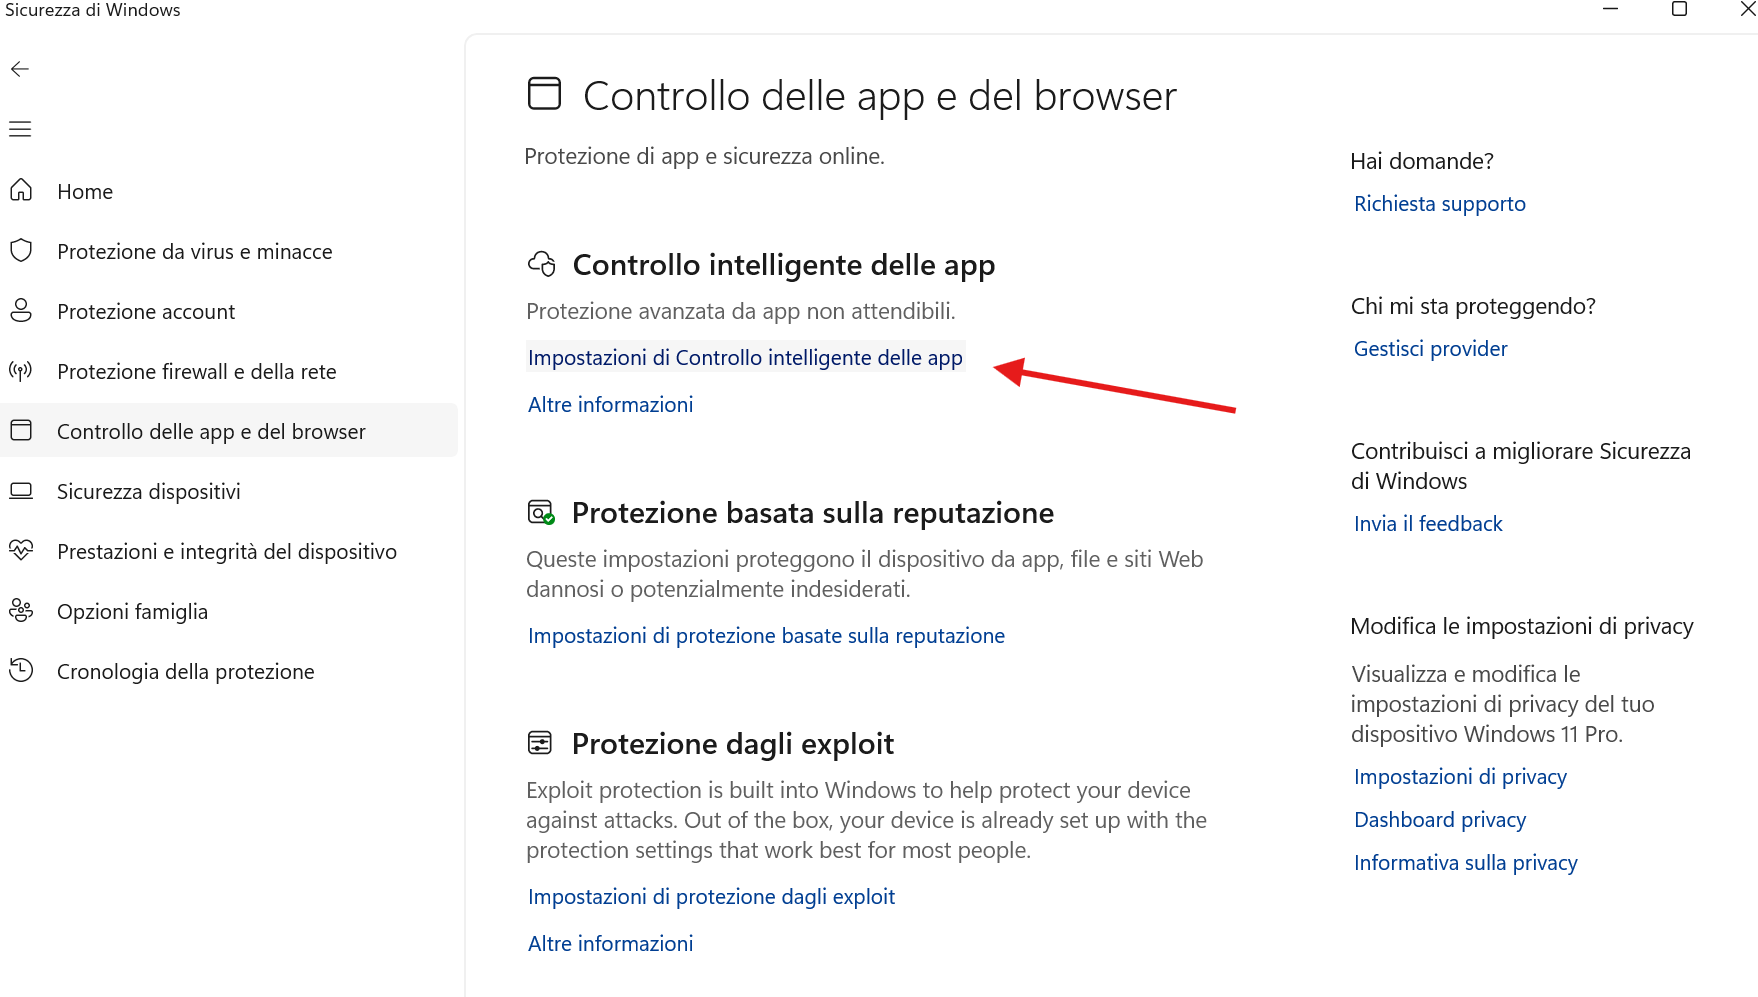Click the Controllo intelligente delle app icon
Screen dimensions: 1758x997
542,264
